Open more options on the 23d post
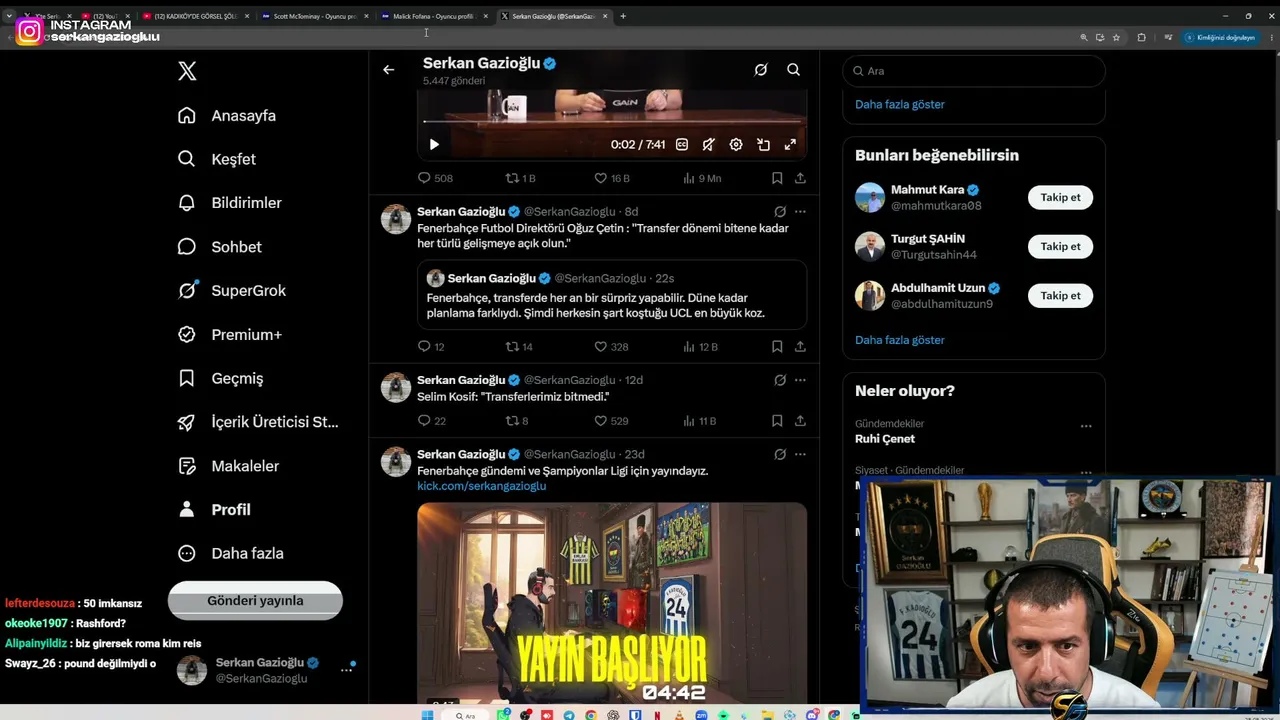Image resolution: width=1280 pixels, height=720 pixels. click(x=800, y=454)
